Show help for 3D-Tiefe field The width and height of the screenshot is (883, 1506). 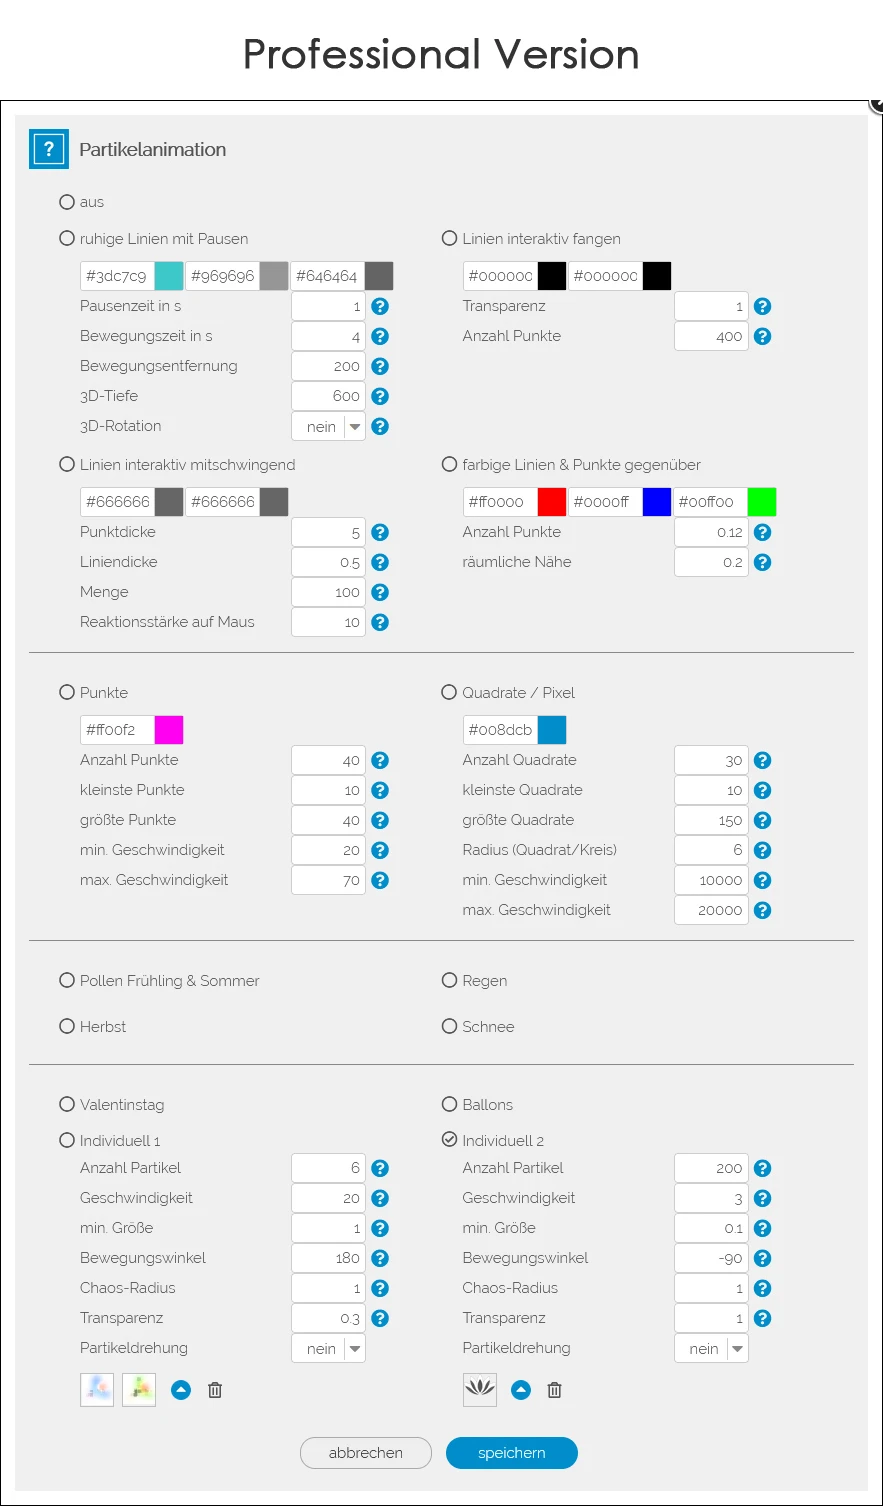pyautogui.click(x=380, y=397)
